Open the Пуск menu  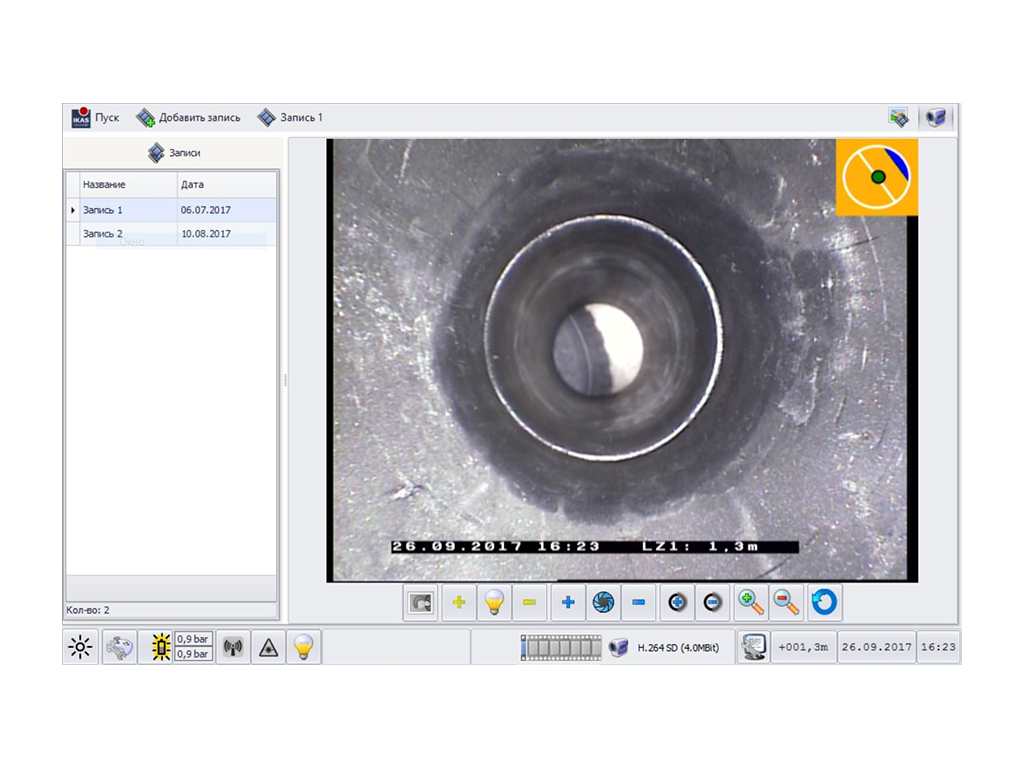[x=96, y=118]
